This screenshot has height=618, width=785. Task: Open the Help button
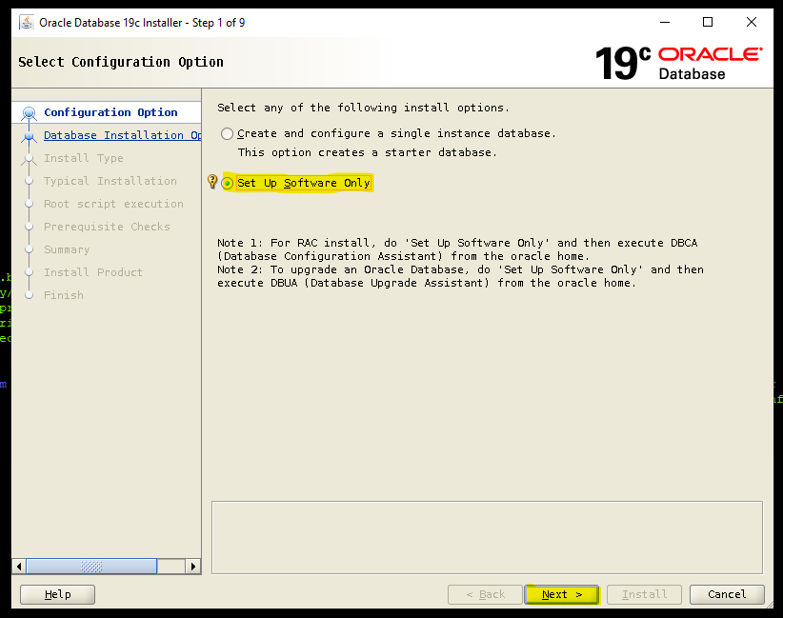pyautogui.click(x=58, y=594)
